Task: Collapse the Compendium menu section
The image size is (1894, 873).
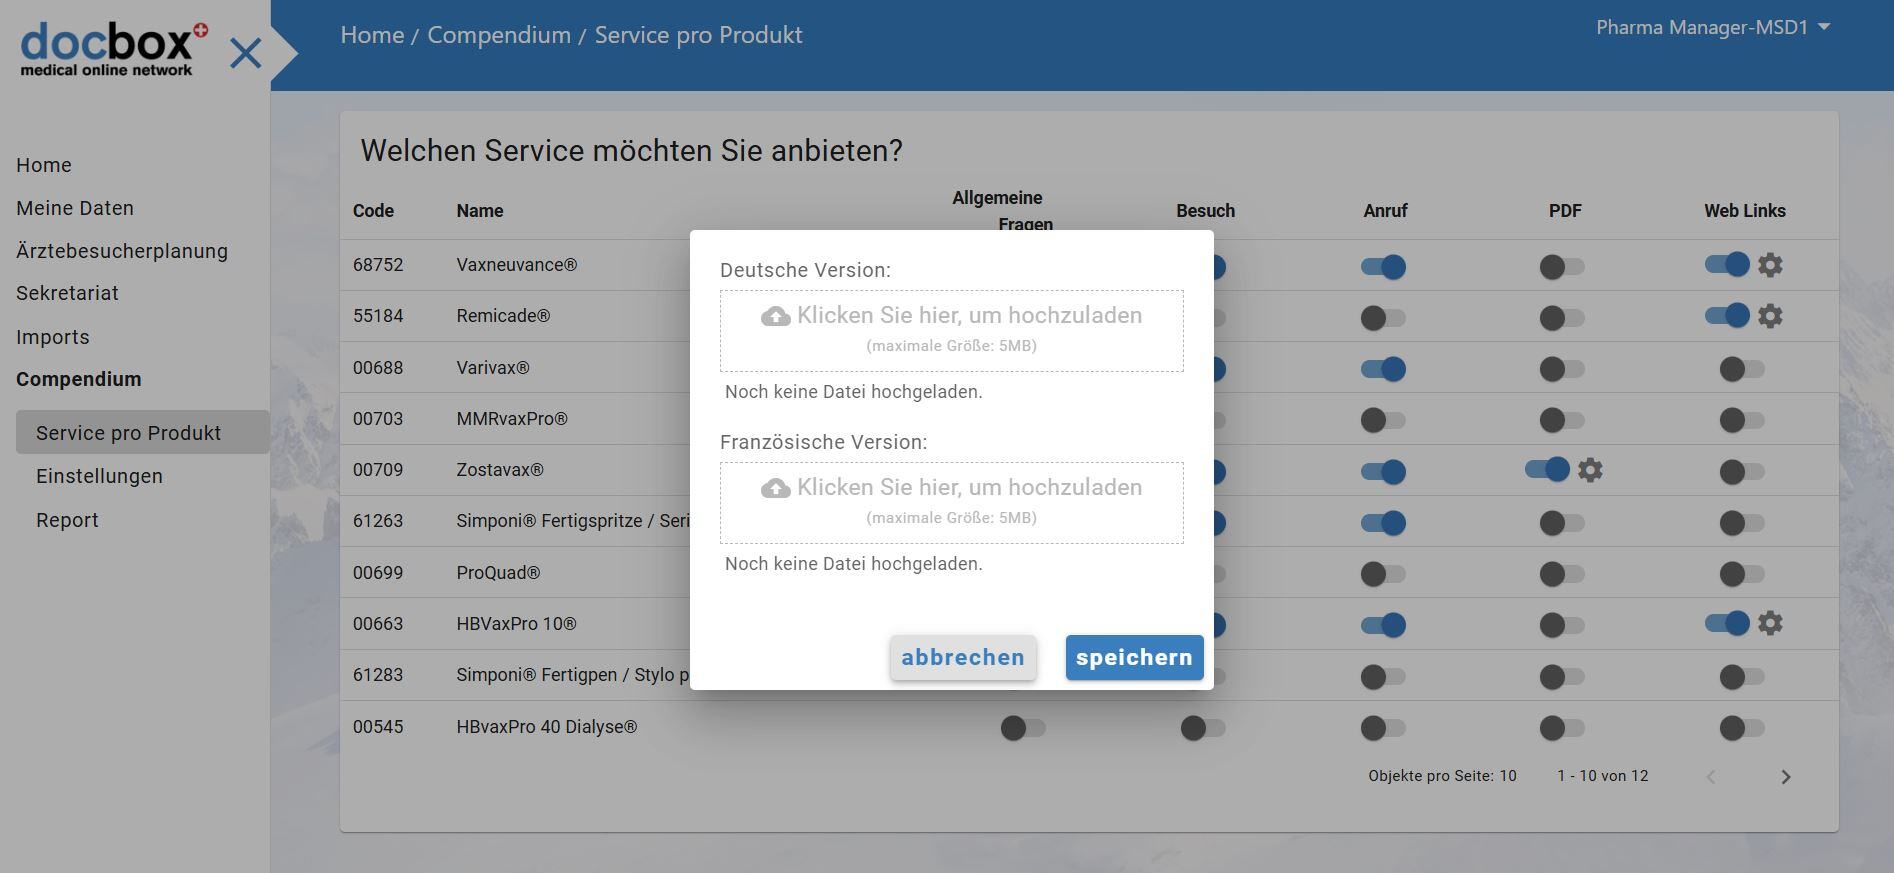Action: pyautogui.click(x=78, y=379)
